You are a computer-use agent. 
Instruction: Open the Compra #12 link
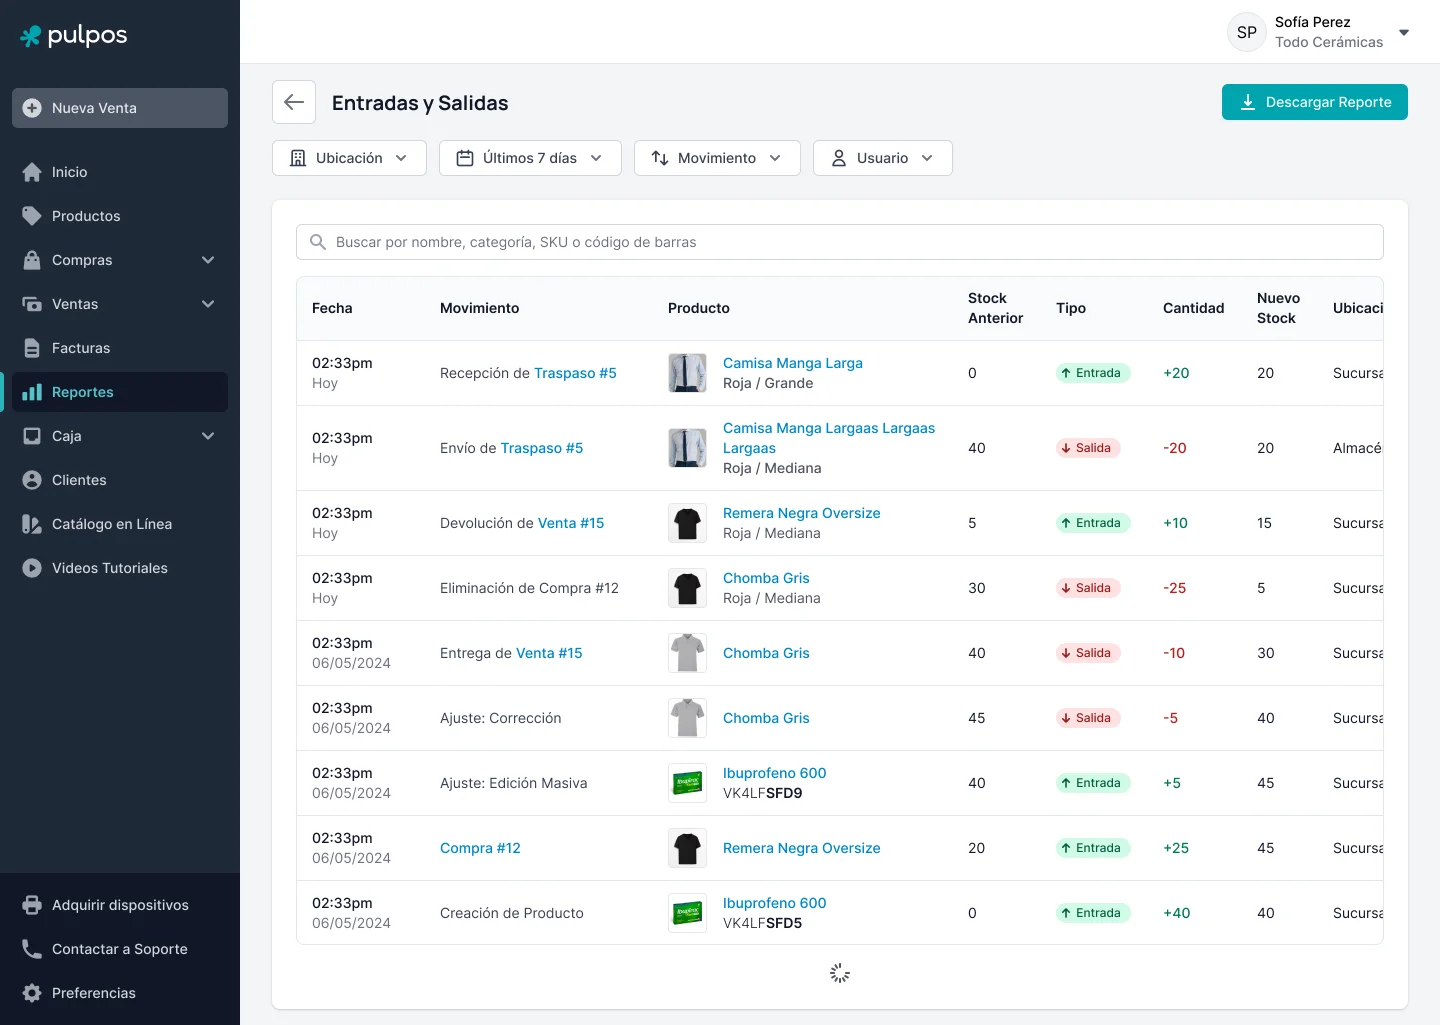[x=480, y=848]
